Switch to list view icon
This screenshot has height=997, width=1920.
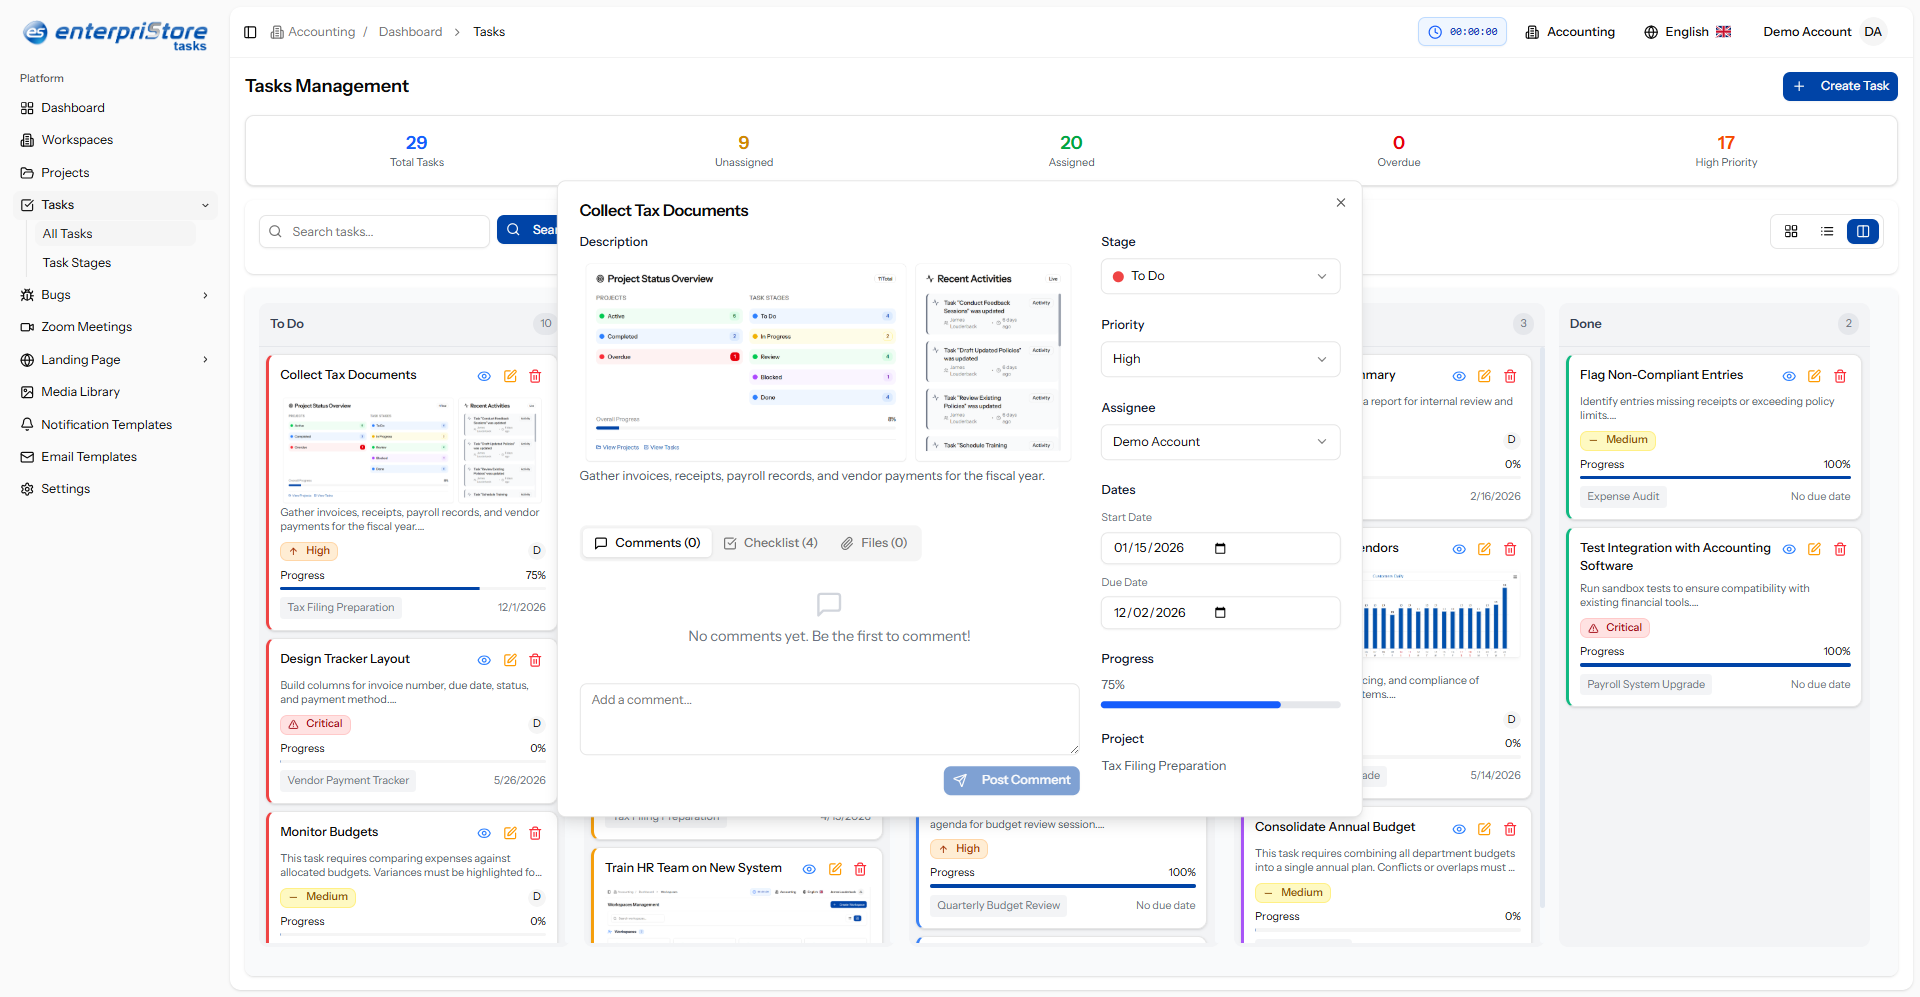click(1827, 231)
